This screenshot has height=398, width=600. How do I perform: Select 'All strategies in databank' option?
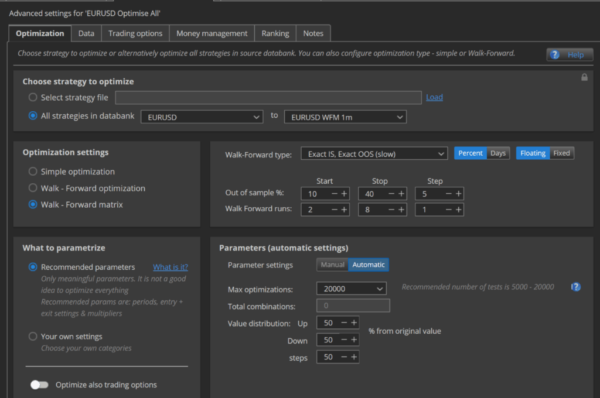coord(33,116)
